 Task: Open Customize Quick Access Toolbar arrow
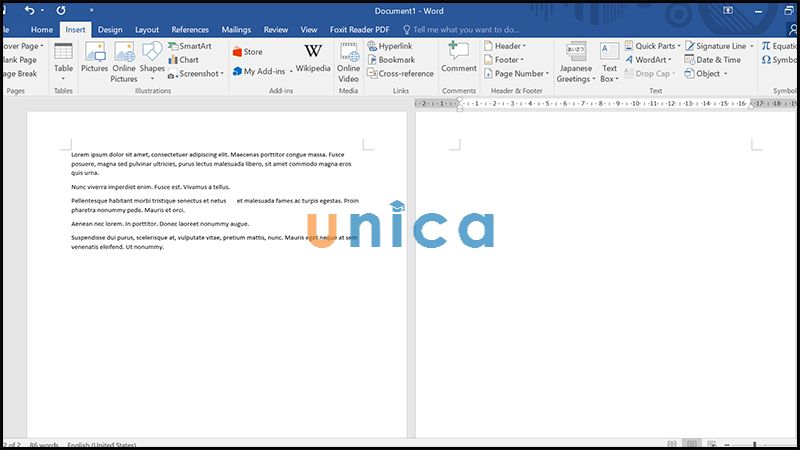(91, 10)
